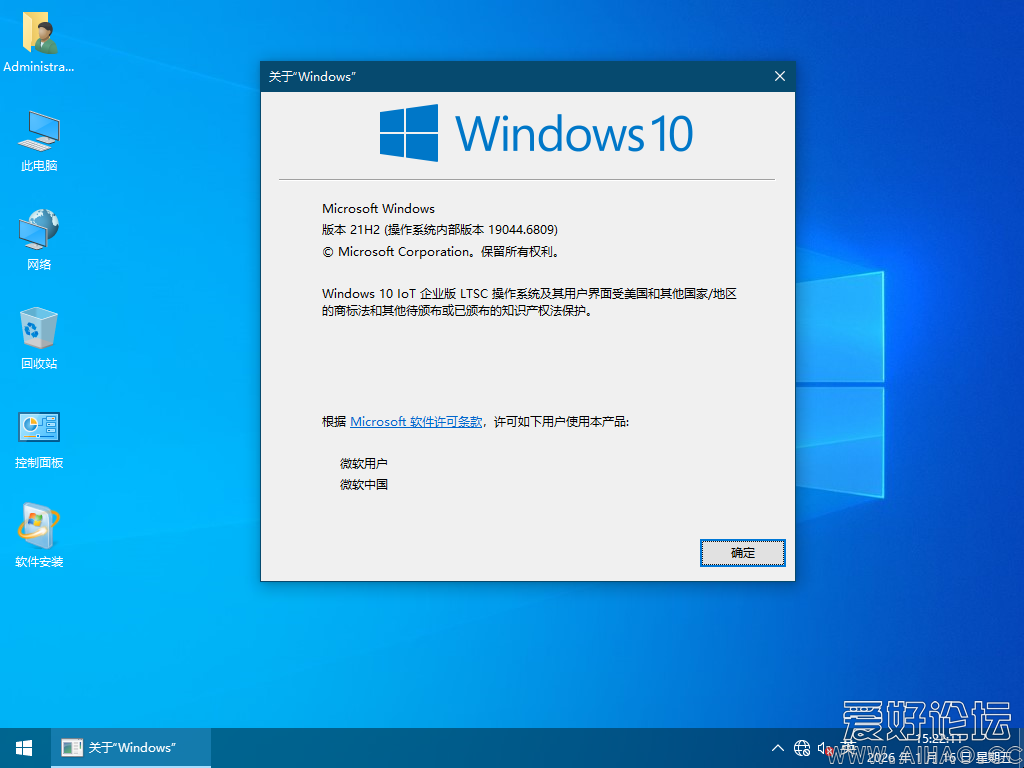This screenshot has height=768, width=1024.
Task: Open the Administrator folder desktop icon
Action: pos(39,42)
